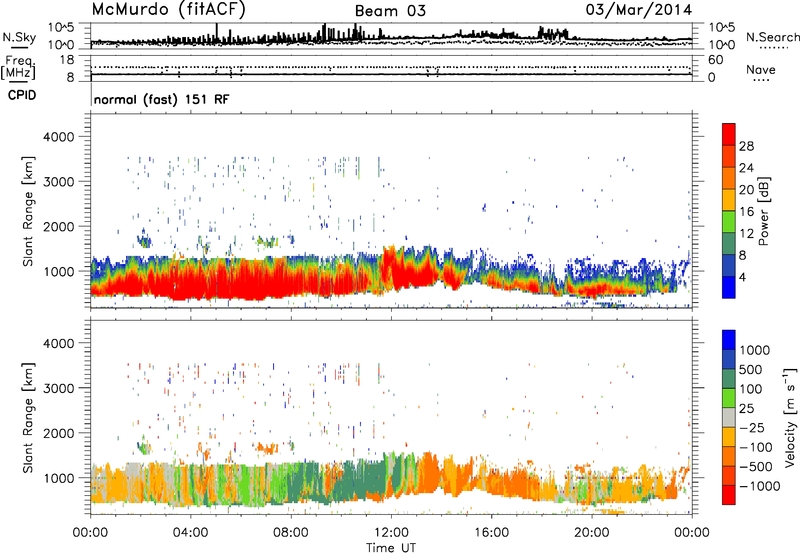The height and width of the screenshot is (554, 800).
Task: Click the '04:00' time tick label
Action: click(x=190, y=533)
